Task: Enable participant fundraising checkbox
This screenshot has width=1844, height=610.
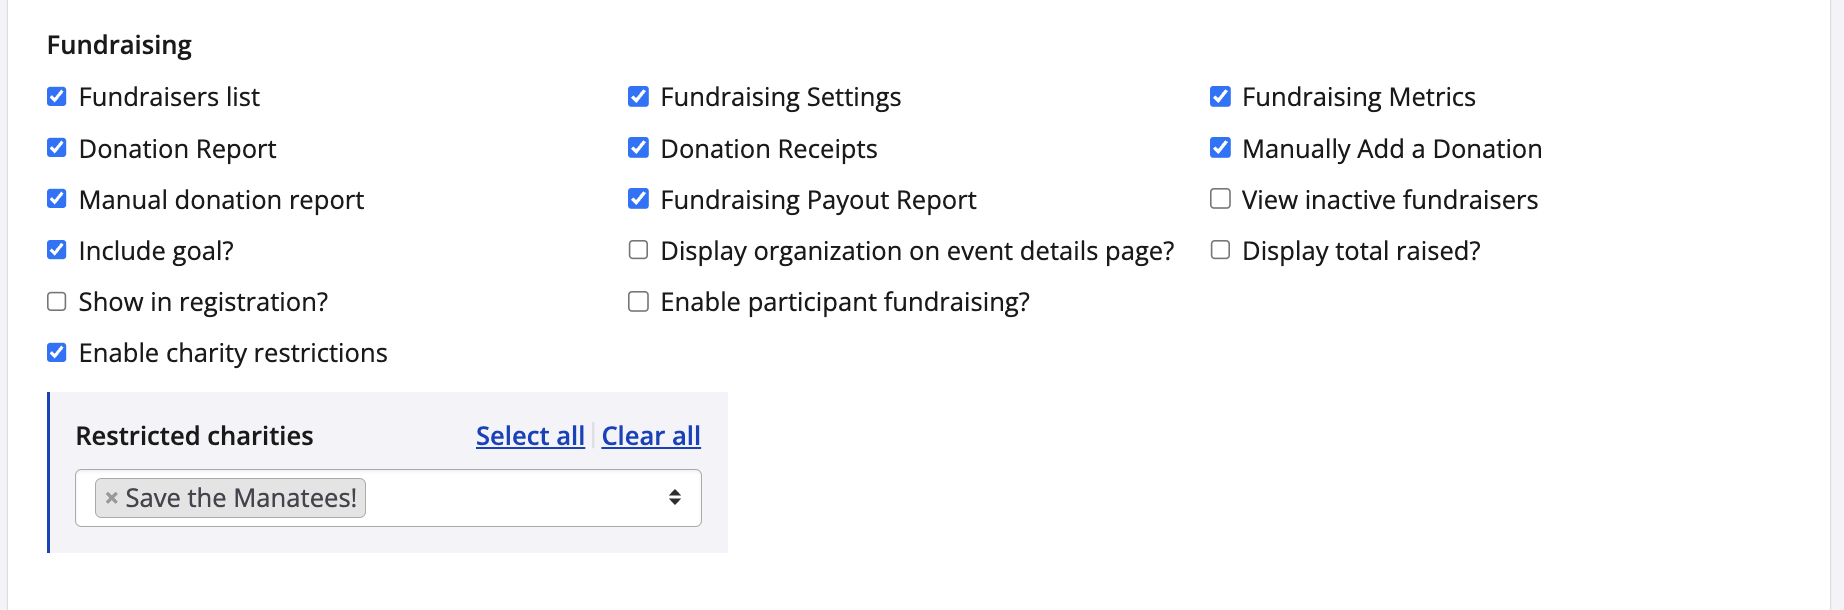Action: coord(638,302)
